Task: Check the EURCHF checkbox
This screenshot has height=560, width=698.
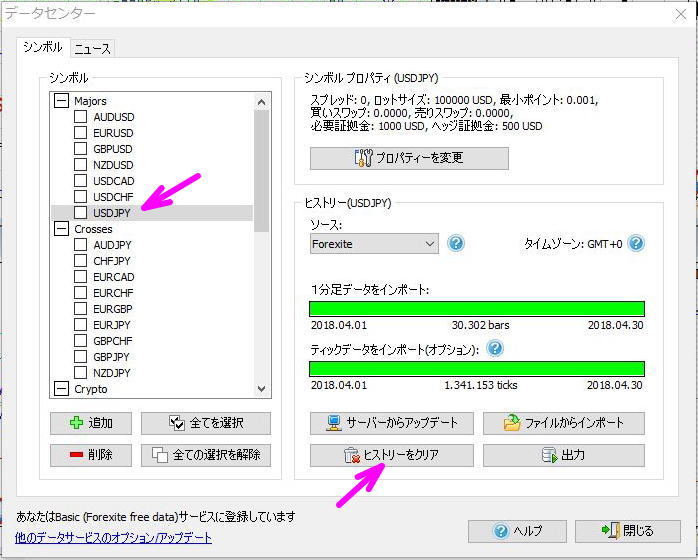Action: (x=81, y=292)
